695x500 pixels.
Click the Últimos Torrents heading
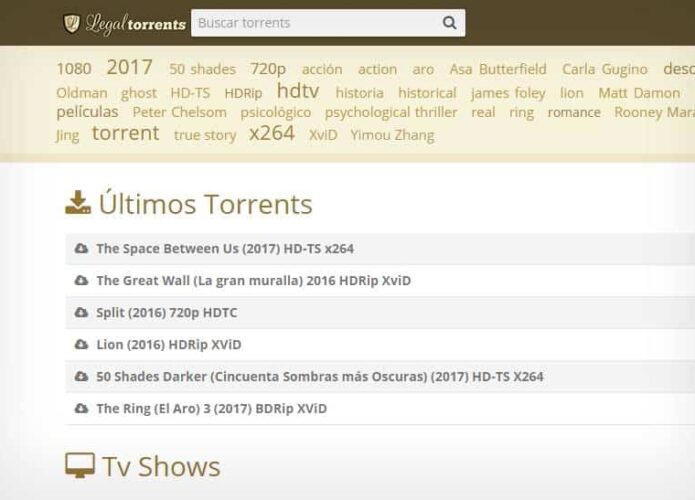click(x=206, y=204)
